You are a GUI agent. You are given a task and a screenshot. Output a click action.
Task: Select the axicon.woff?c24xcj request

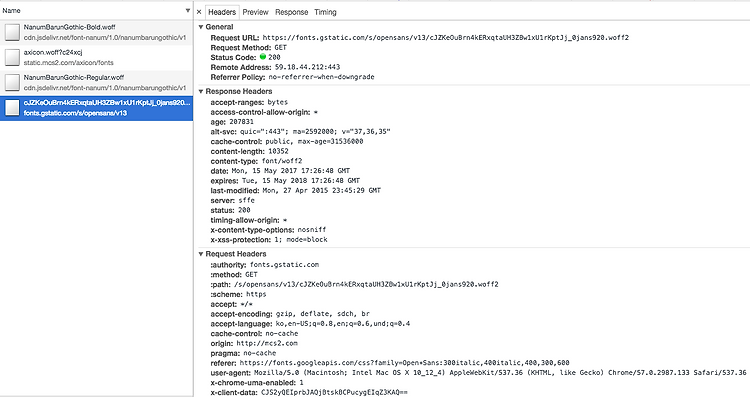96,57
